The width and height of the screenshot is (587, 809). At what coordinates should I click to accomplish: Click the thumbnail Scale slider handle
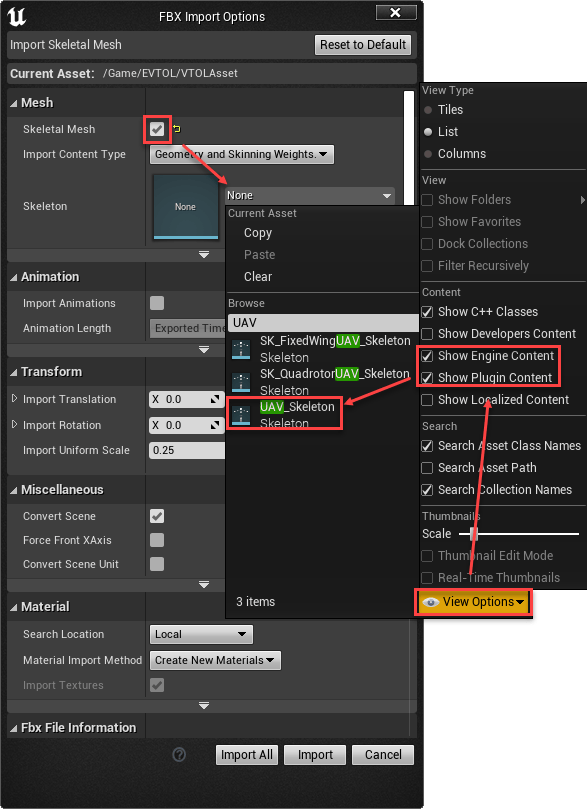(474, 534)
